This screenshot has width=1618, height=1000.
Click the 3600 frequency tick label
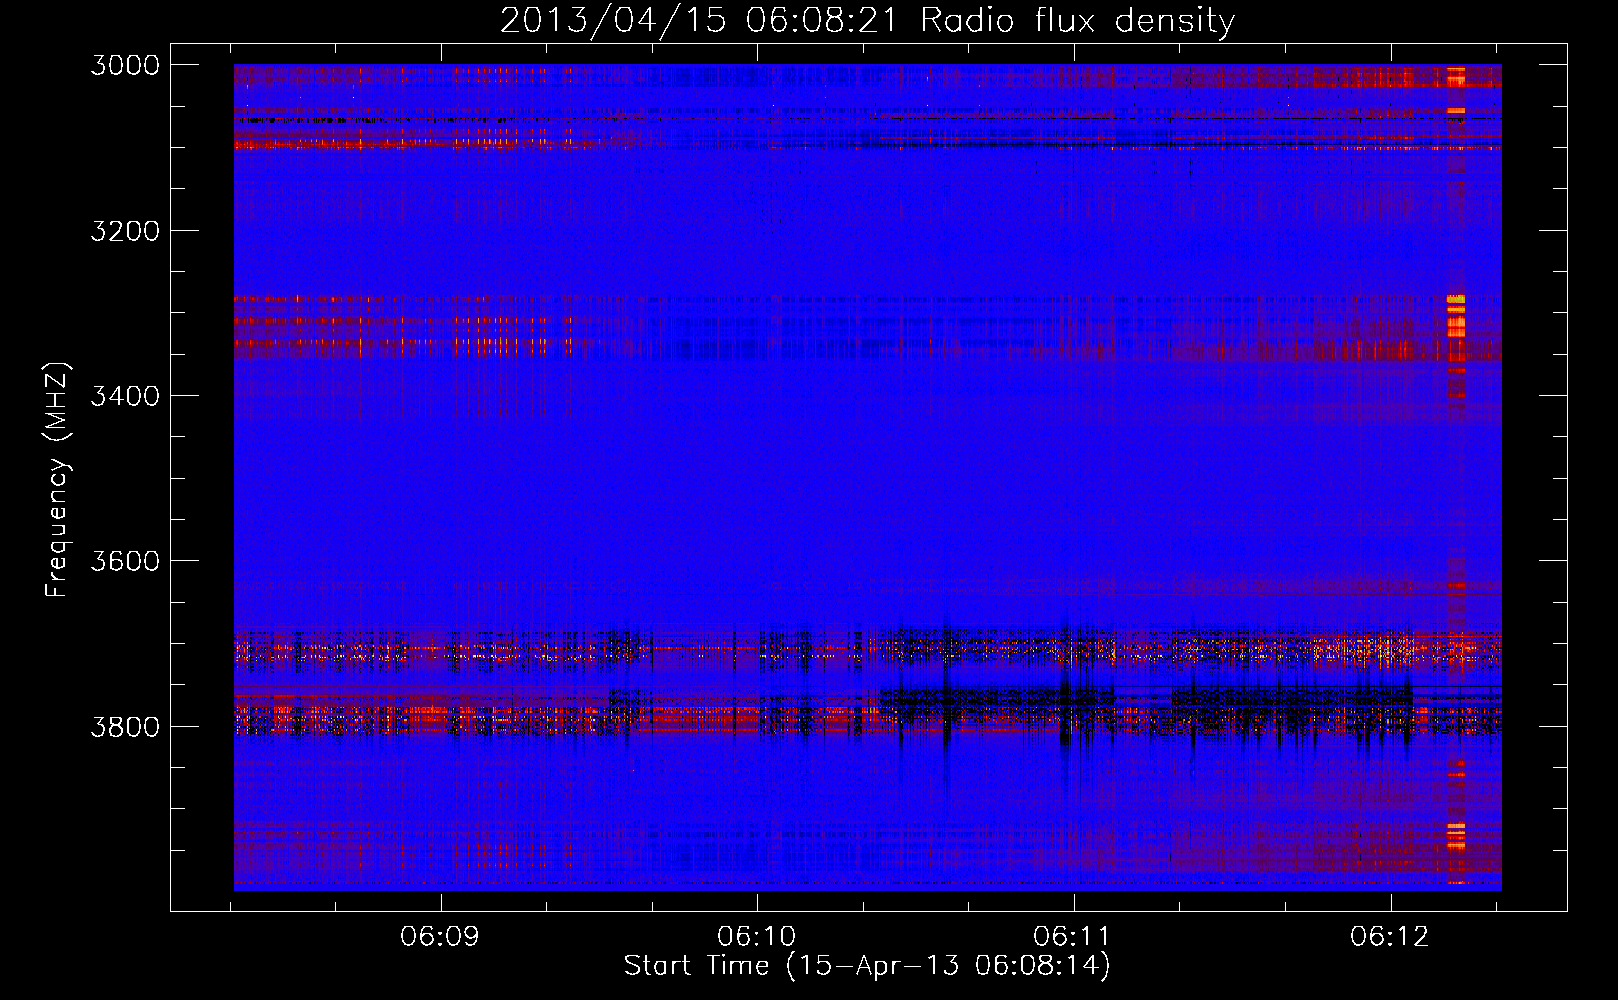click(125, 561)
